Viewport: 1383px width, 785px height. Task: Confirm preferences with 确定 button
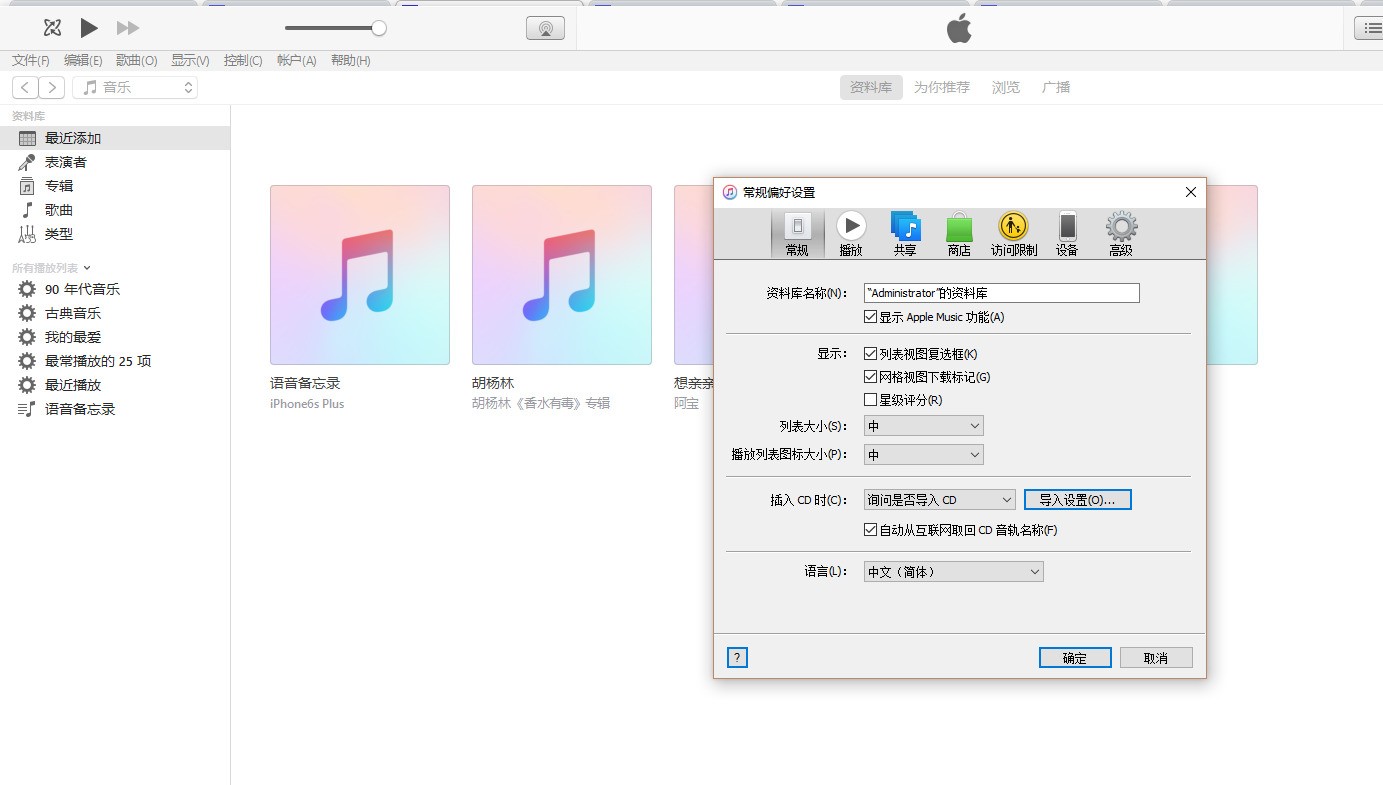click(x=1075, y=657)
